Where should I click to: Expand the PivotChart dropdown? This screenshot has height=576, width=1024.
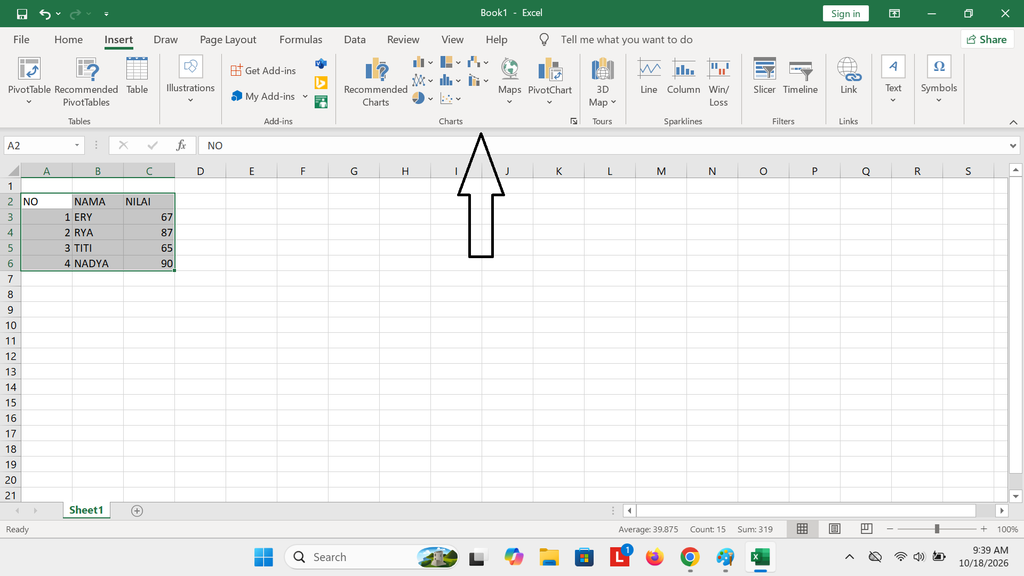pyautogui.click(x=549, y=102)
